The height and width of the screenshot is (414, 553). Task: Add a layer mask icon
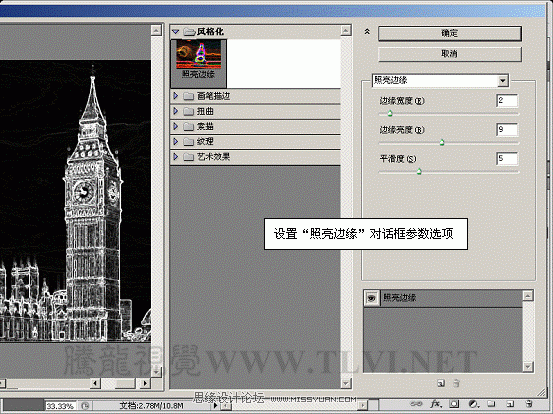point(454,404)
